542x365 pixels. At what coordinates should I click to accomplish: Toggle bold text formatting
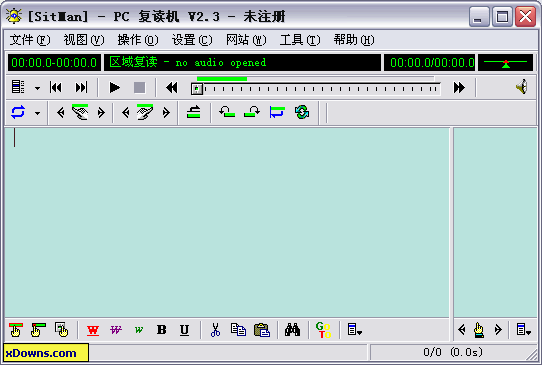tap(161, 330)
